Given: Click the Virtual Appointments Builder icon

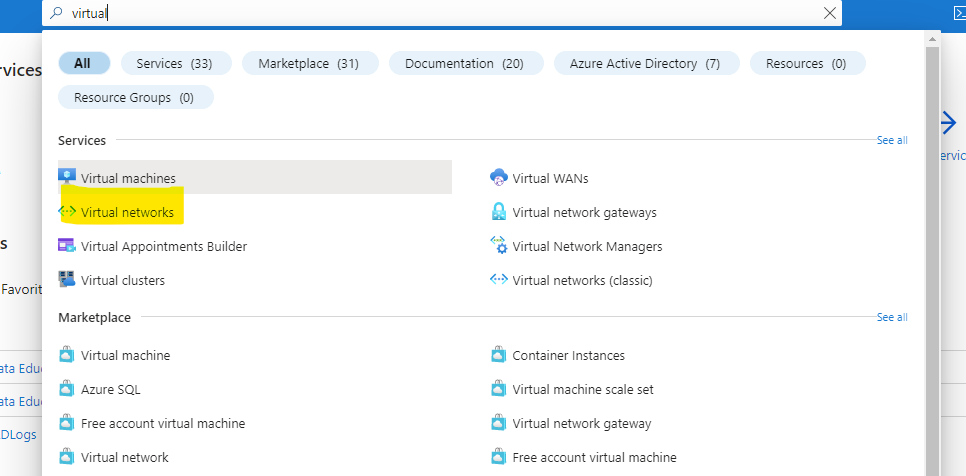Looking at the screenshot, I should (67, 246).
